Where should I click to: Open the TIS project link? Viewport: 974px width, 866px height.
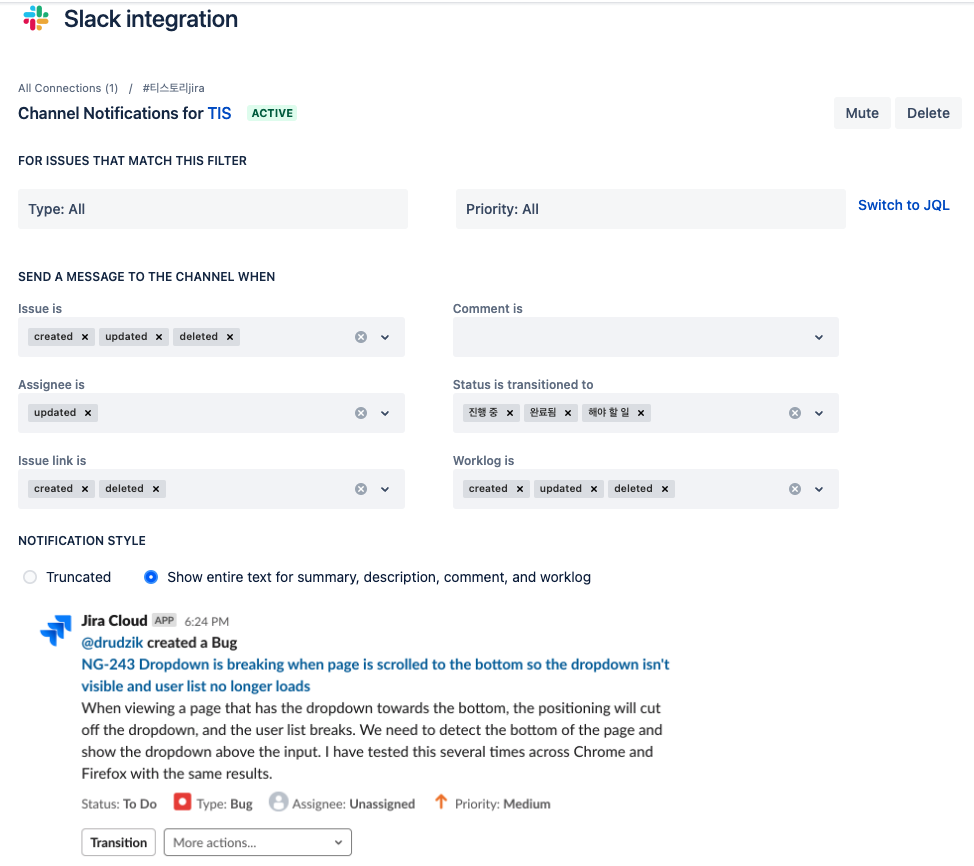(x=219, y=113)
